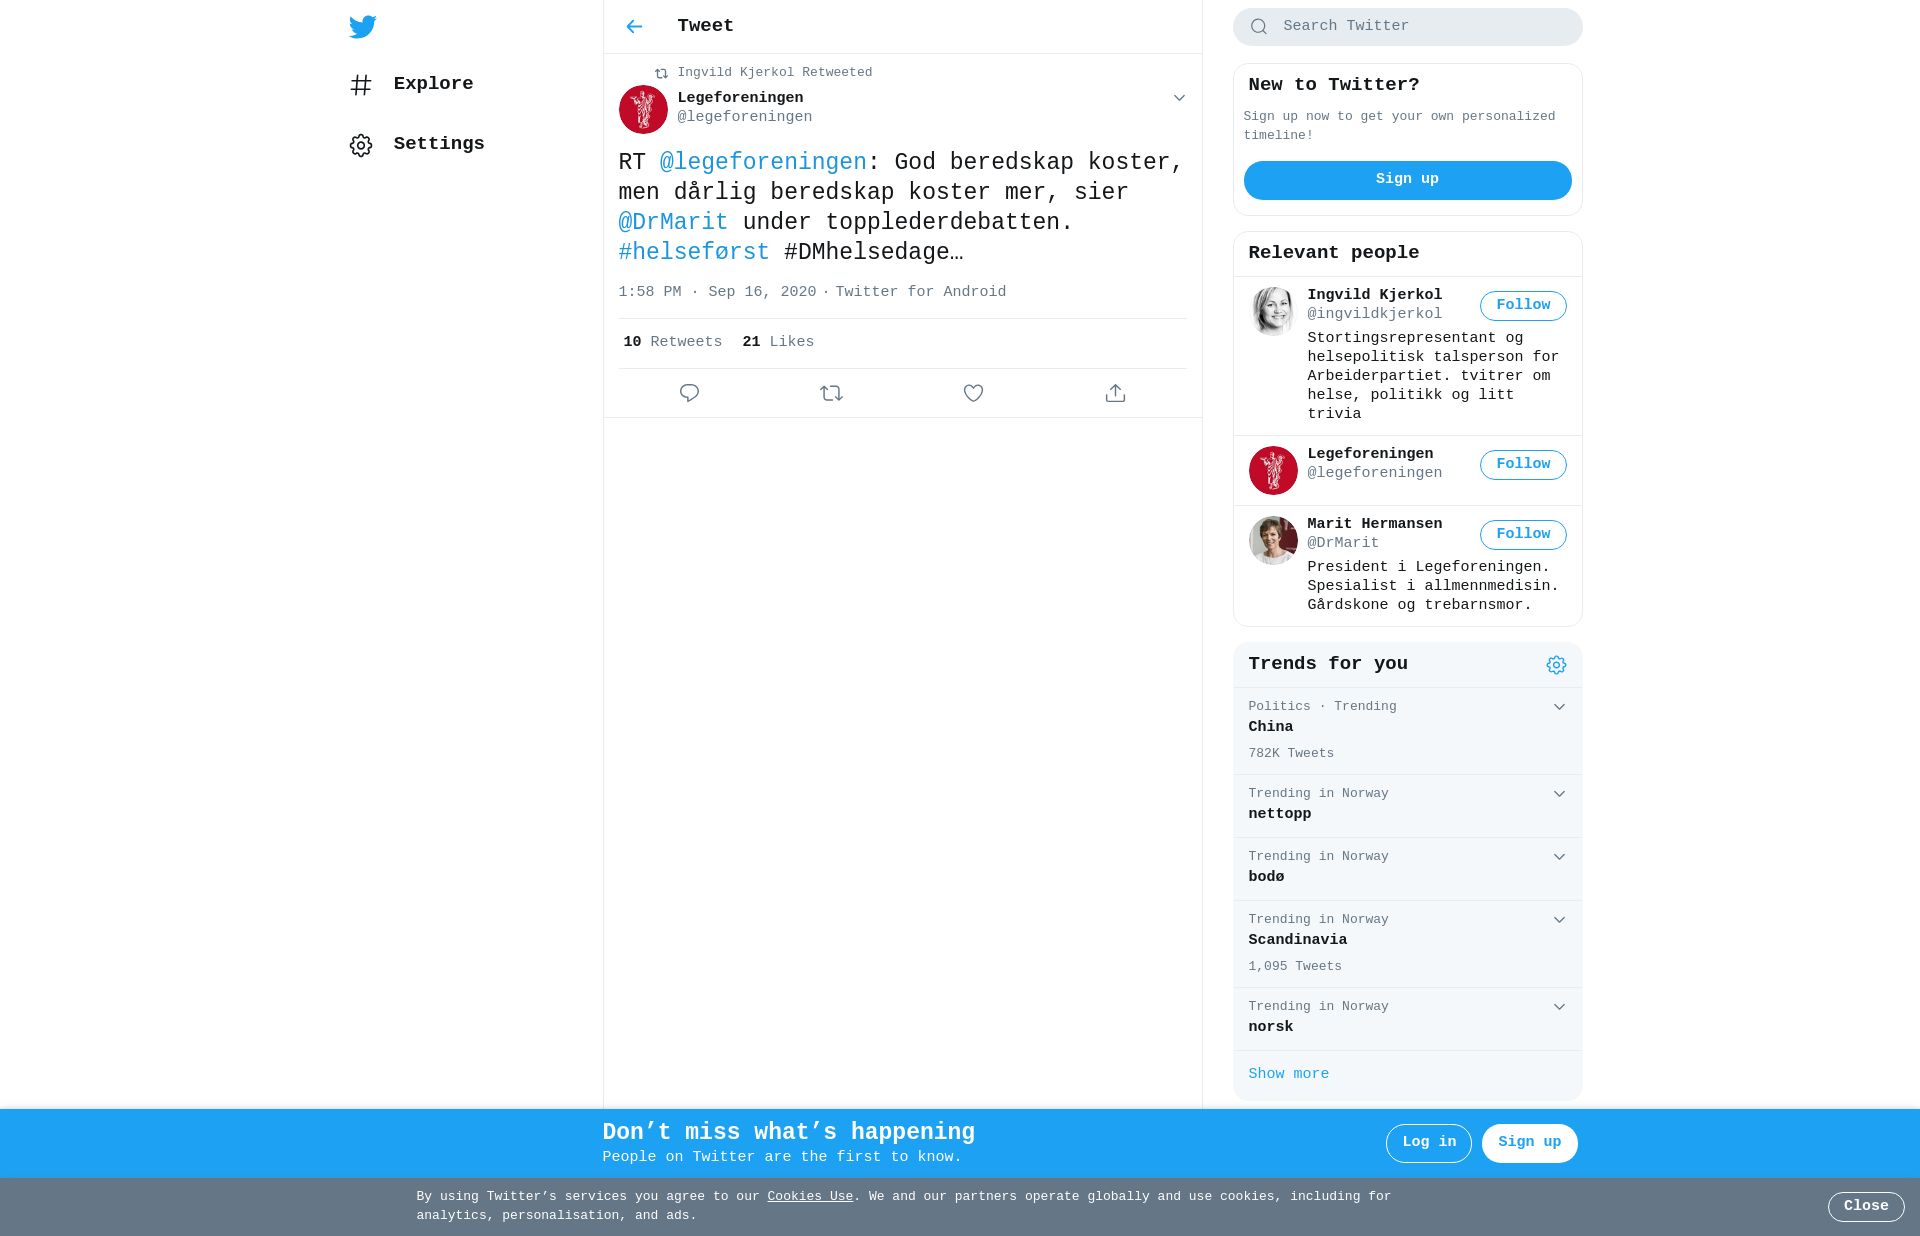The height and width of the screenshot is (1236, 1920).
Task: Show more trends
Action: coord(1288,1074)
